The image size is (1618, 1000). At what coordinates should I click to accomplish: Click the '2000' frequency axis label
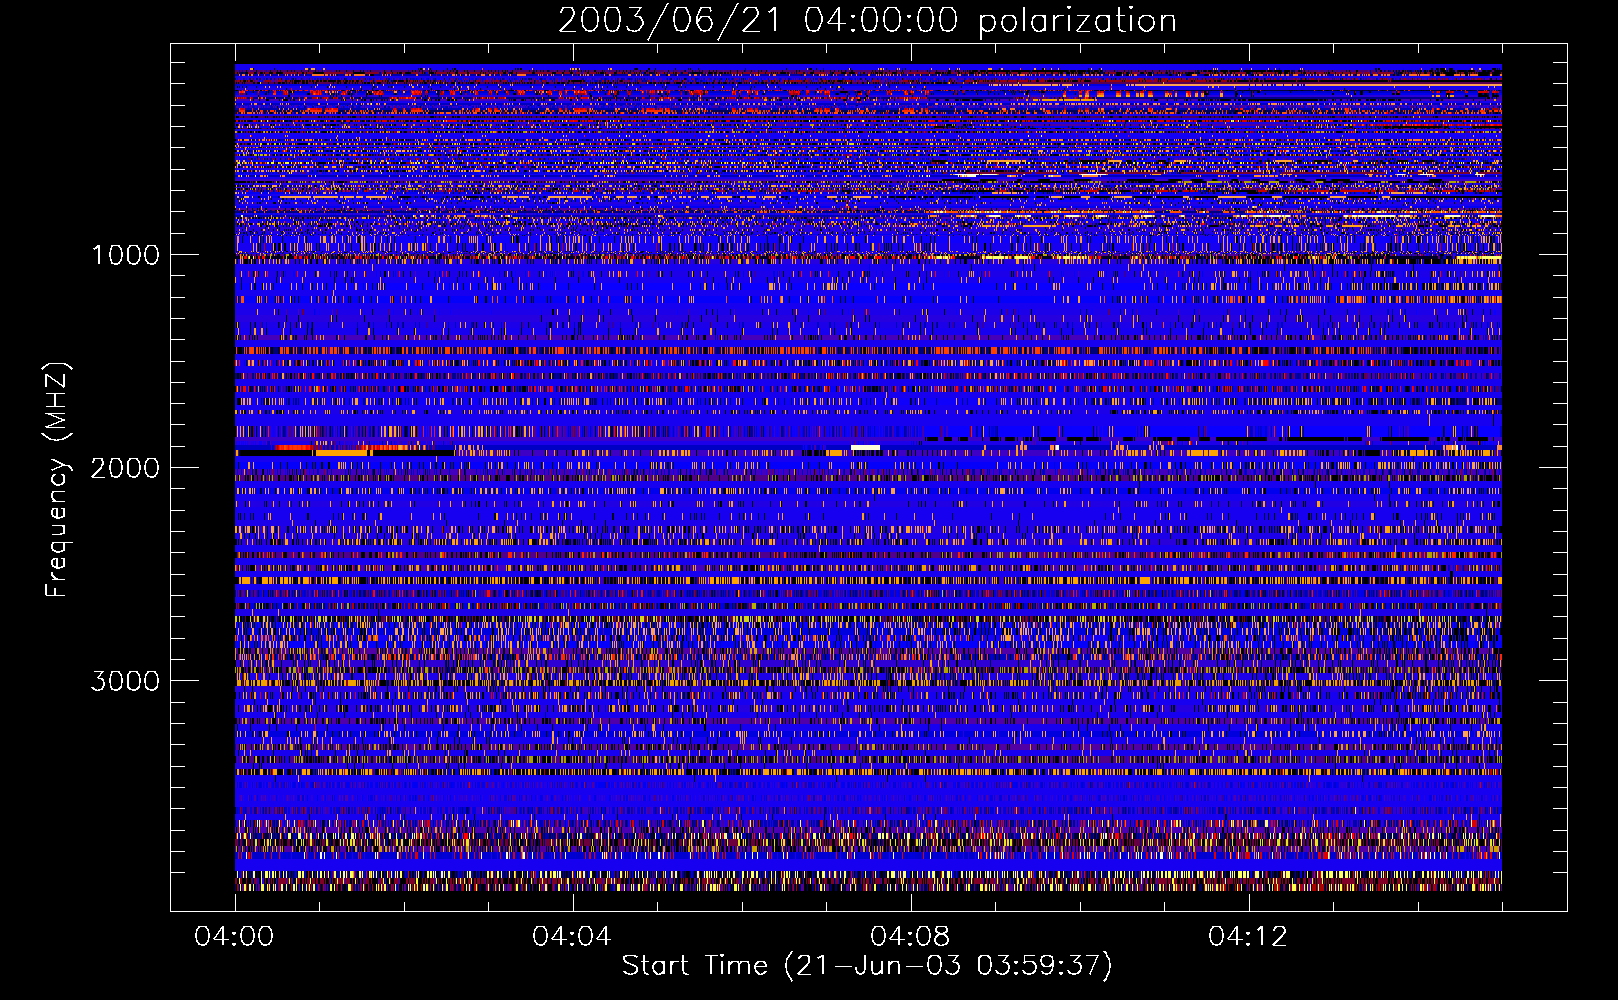tap(125, 468)
